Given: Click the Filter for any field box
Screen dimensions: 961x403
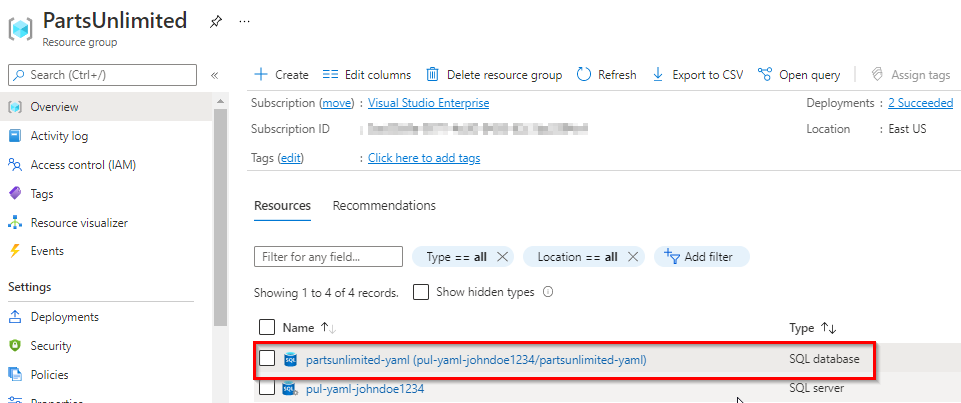Looking at the screenshot, I should (328, 257).
